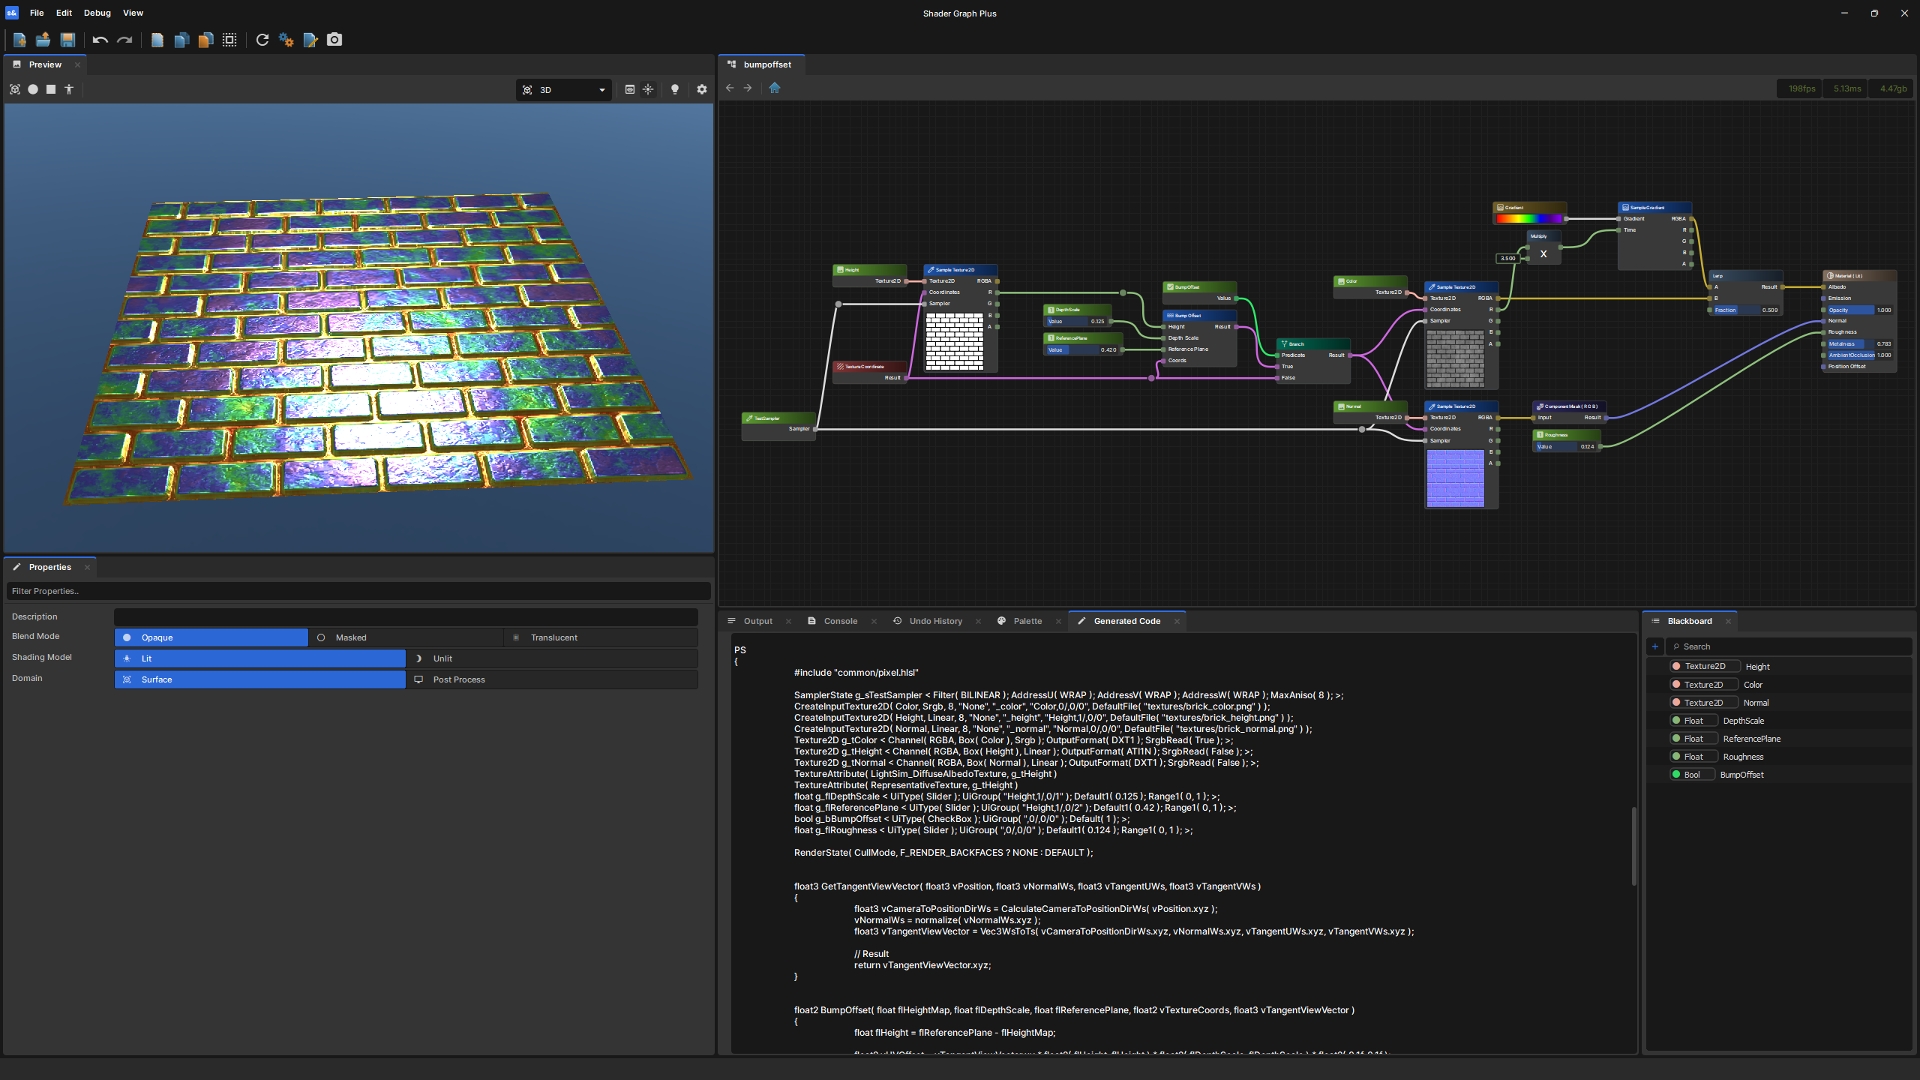Click the compile gears icon

pyautogui.click(x=286, y=40)
